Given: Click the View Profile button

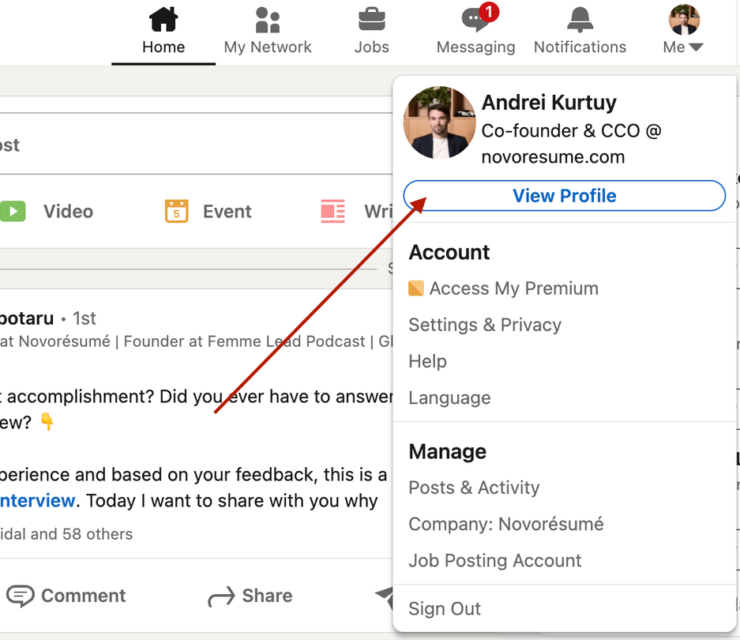Looking at the screenshot, I should pyautogui.click(x=564, y=195).
